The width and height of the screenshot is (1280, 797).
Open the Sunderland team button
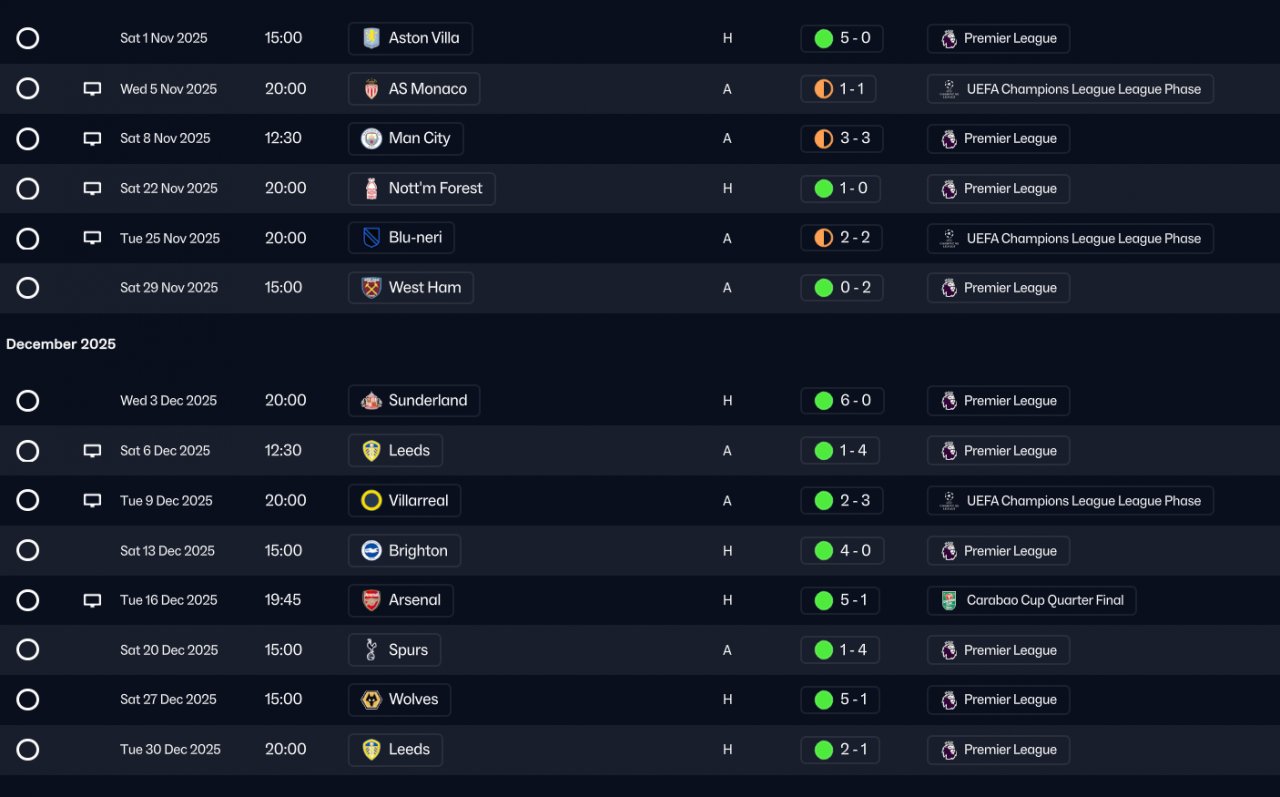coord(414,401)
